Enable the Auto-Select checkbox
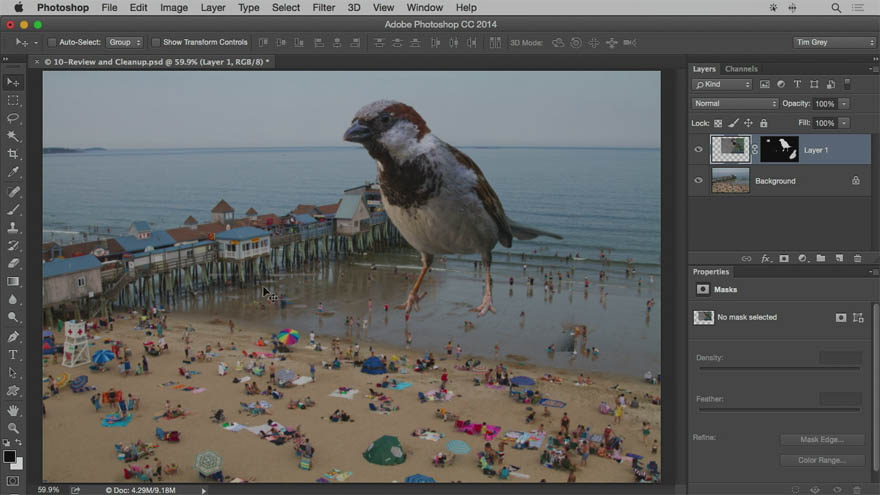 (52, 42)
